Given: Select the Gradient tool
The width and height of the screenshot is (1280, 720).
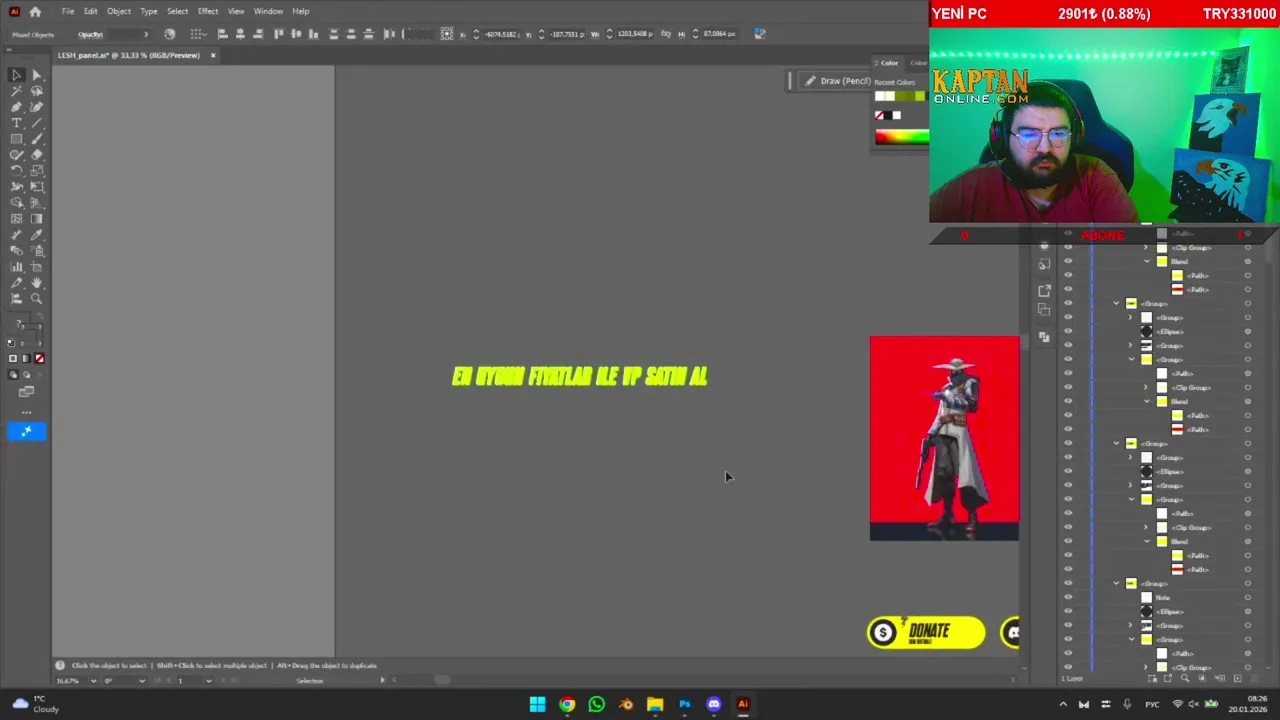Looking at the screenshot, I should pos(37,219).
